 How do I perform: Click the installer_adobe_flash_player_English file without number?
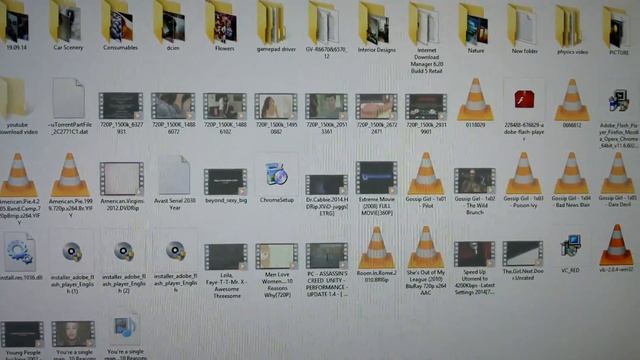click(176, 251)
